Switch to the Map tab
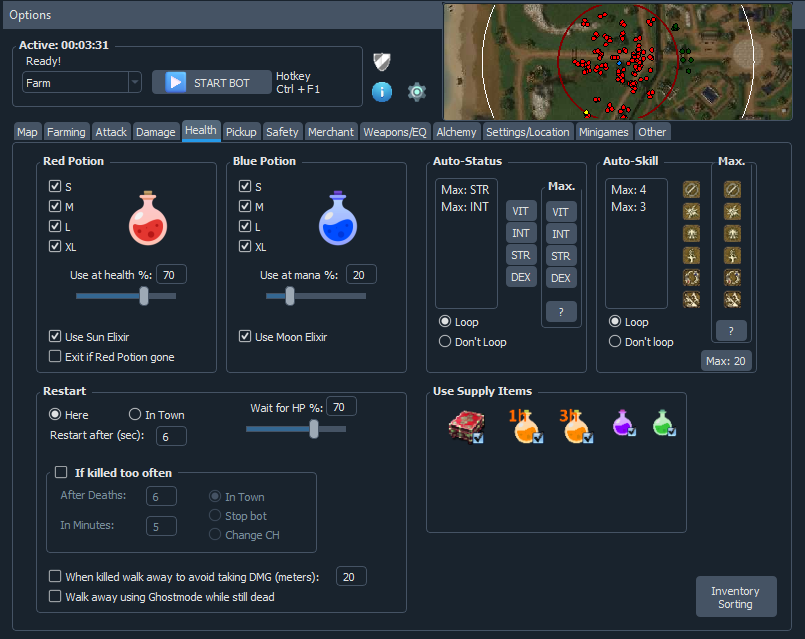Viewport: 805px width, 639px height. click(x=27, y=132)
